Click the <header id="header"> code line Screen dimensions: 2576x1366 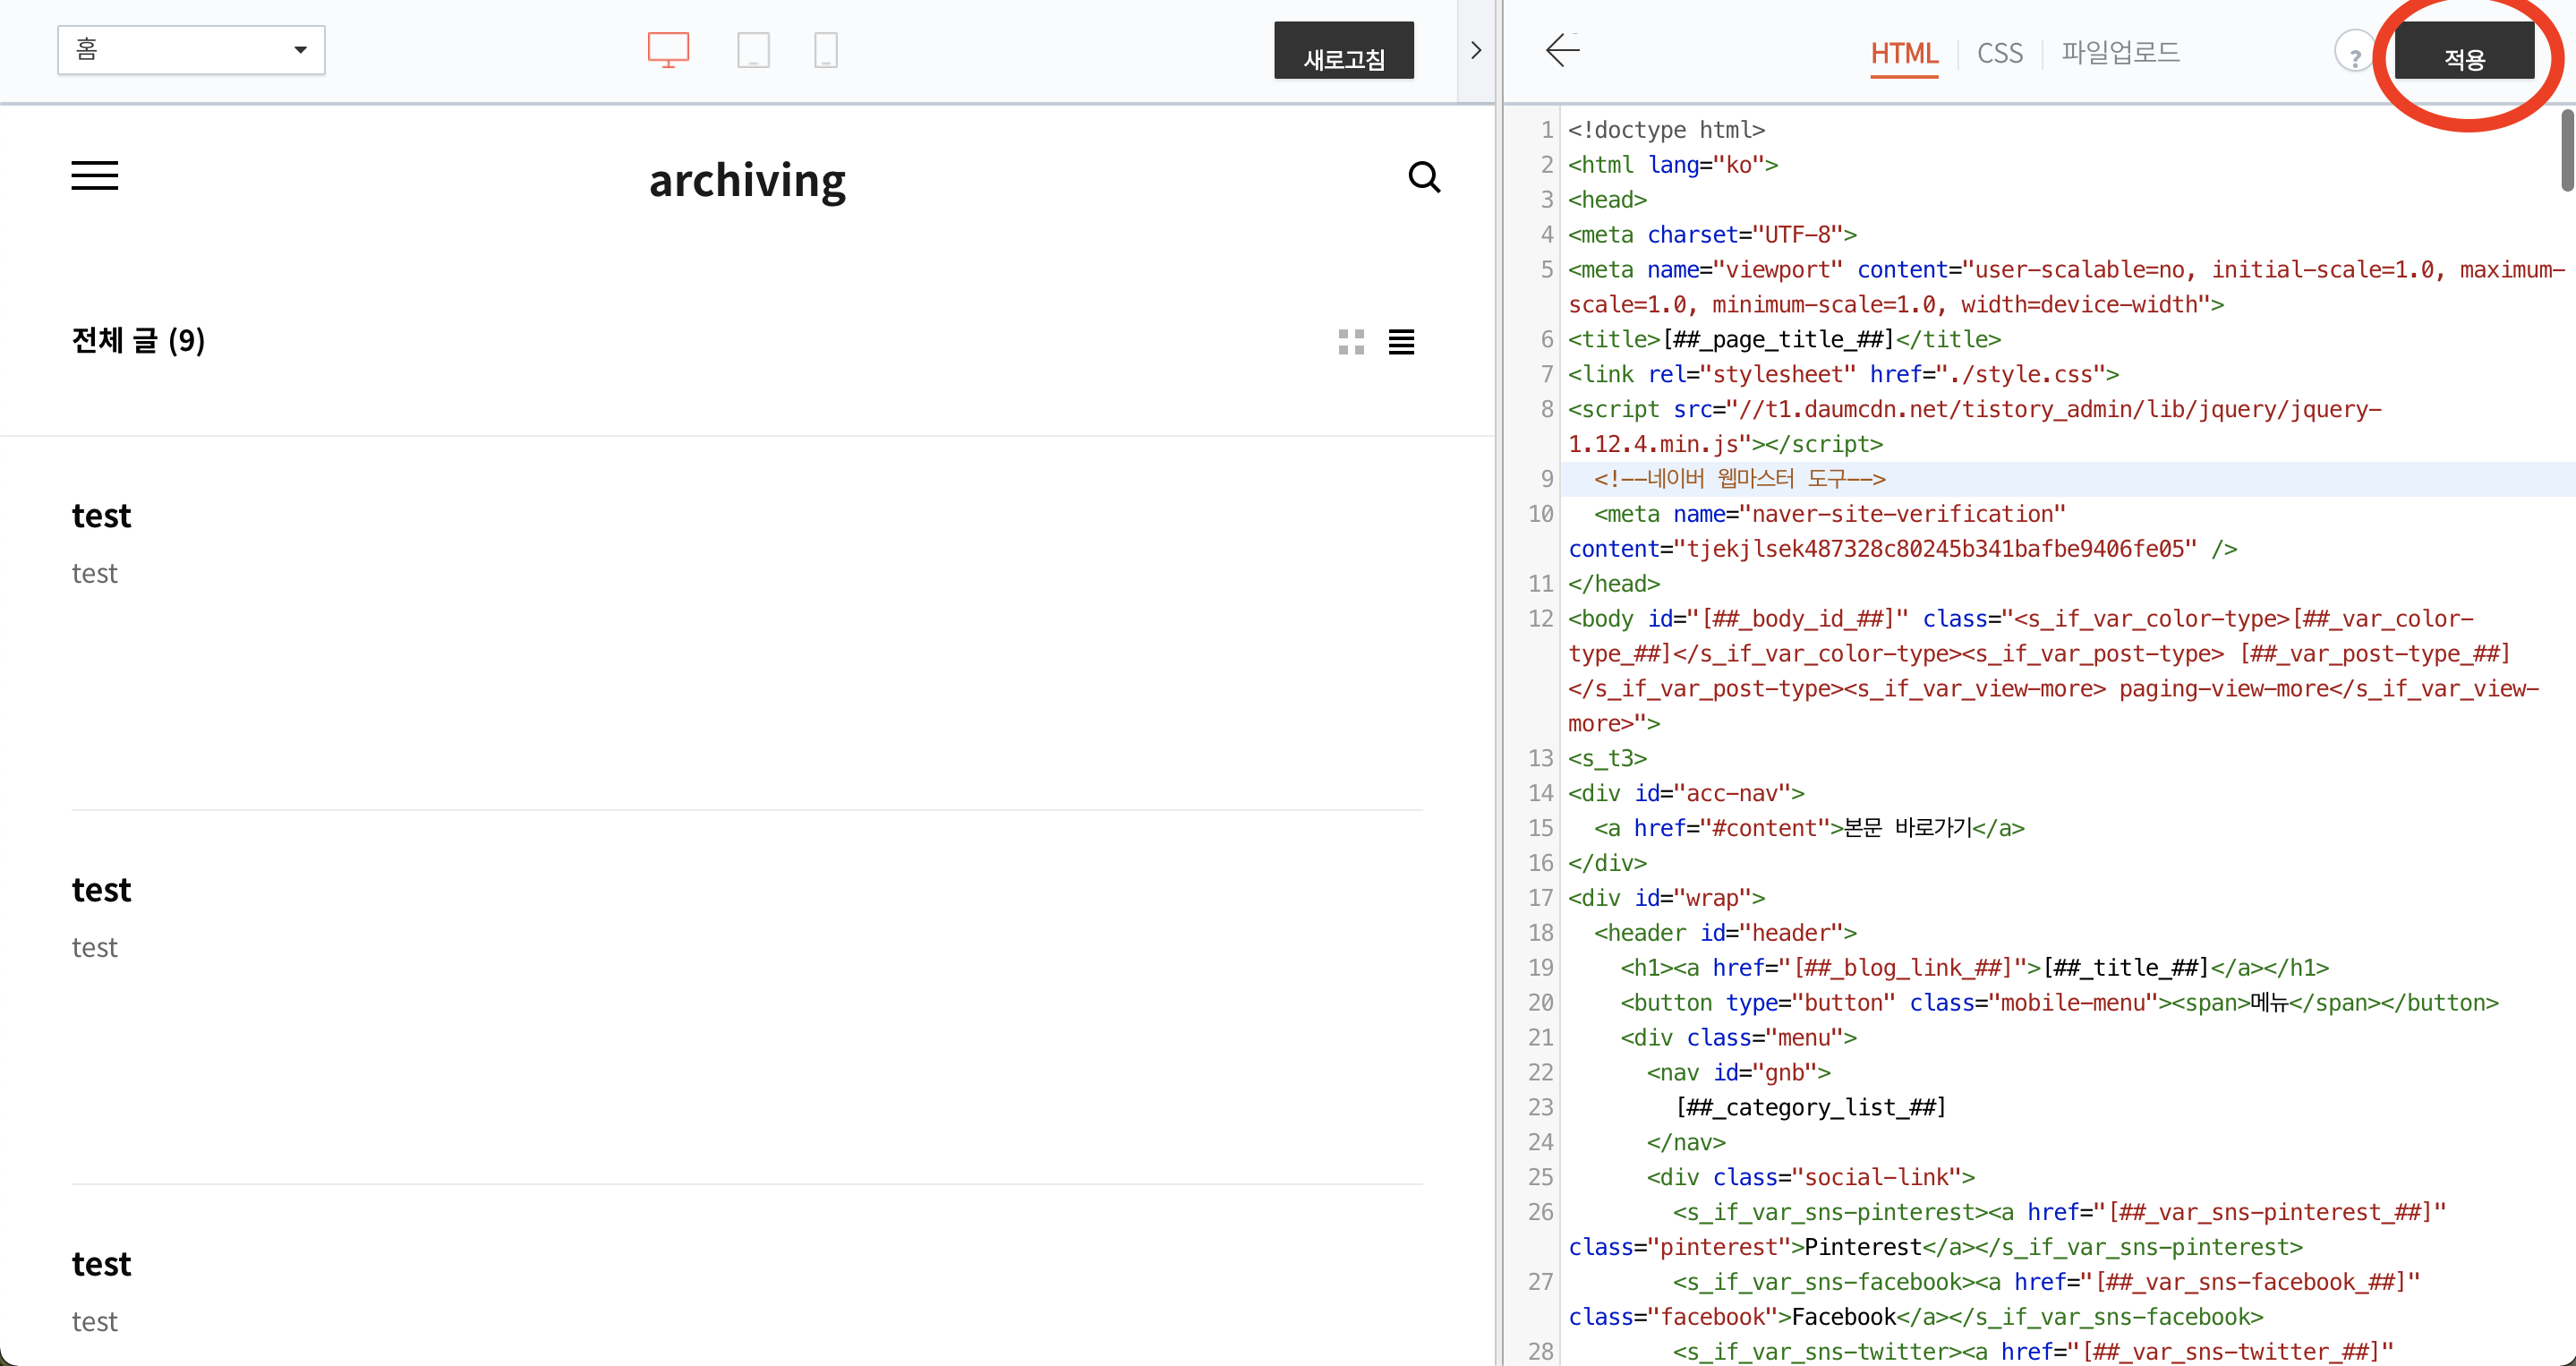[1725, 933]
